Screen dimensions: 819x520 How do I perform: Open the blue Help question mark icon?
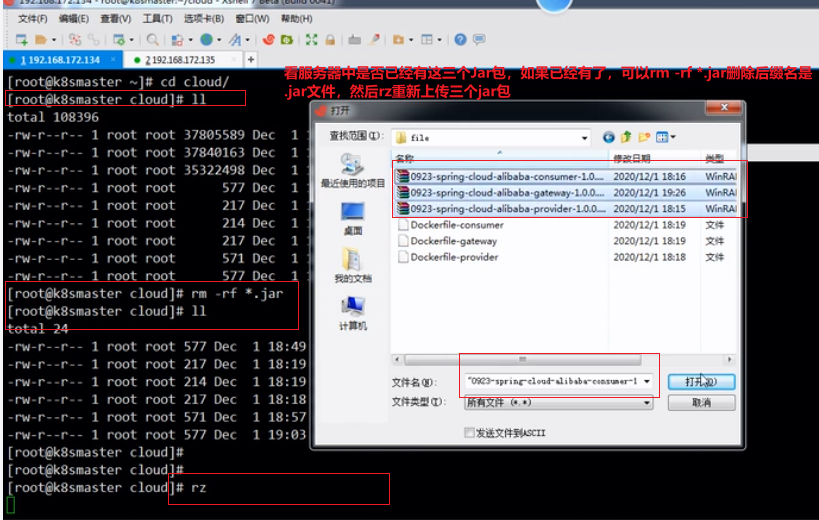coord(460,40)
